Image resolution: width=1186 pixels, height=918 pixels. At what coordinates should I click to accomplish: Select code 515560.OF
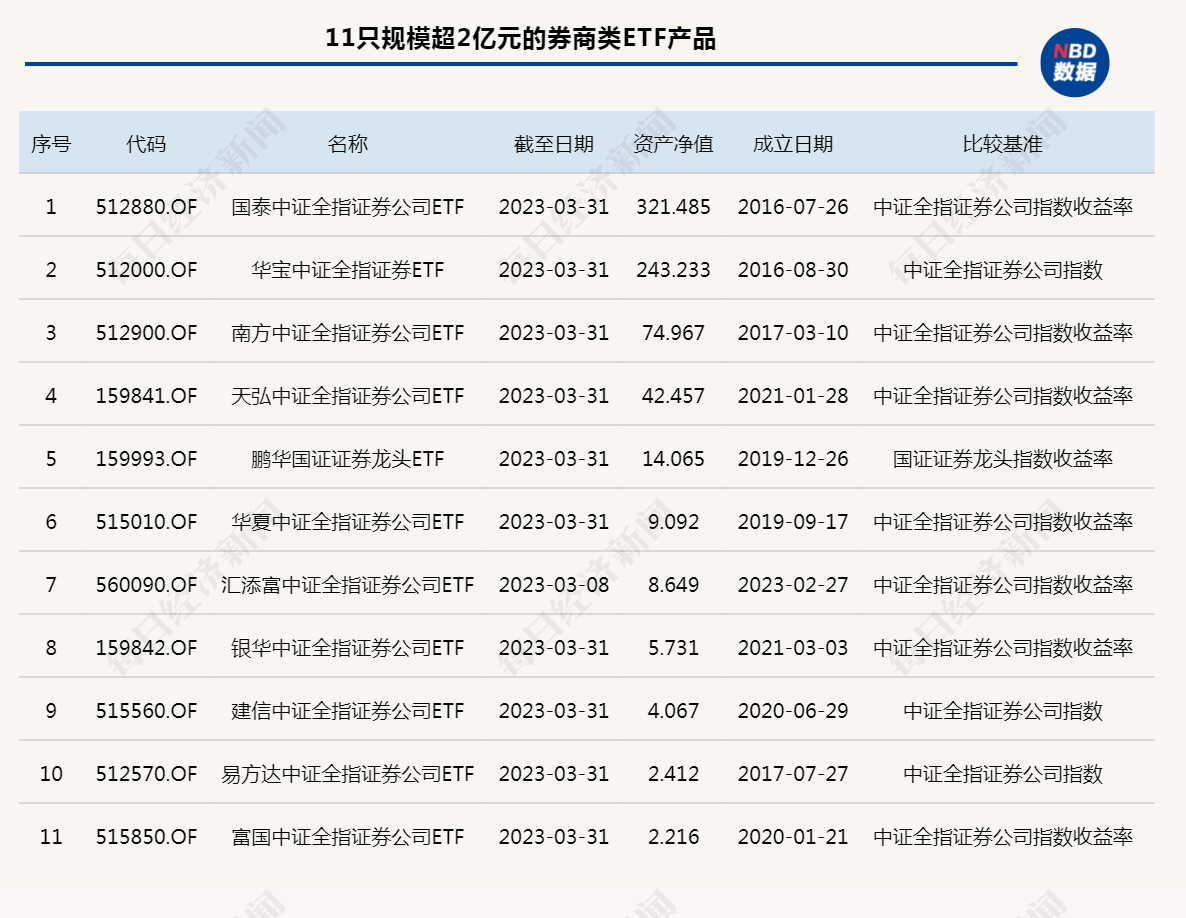pyautogui.click(x=146, y=711)
